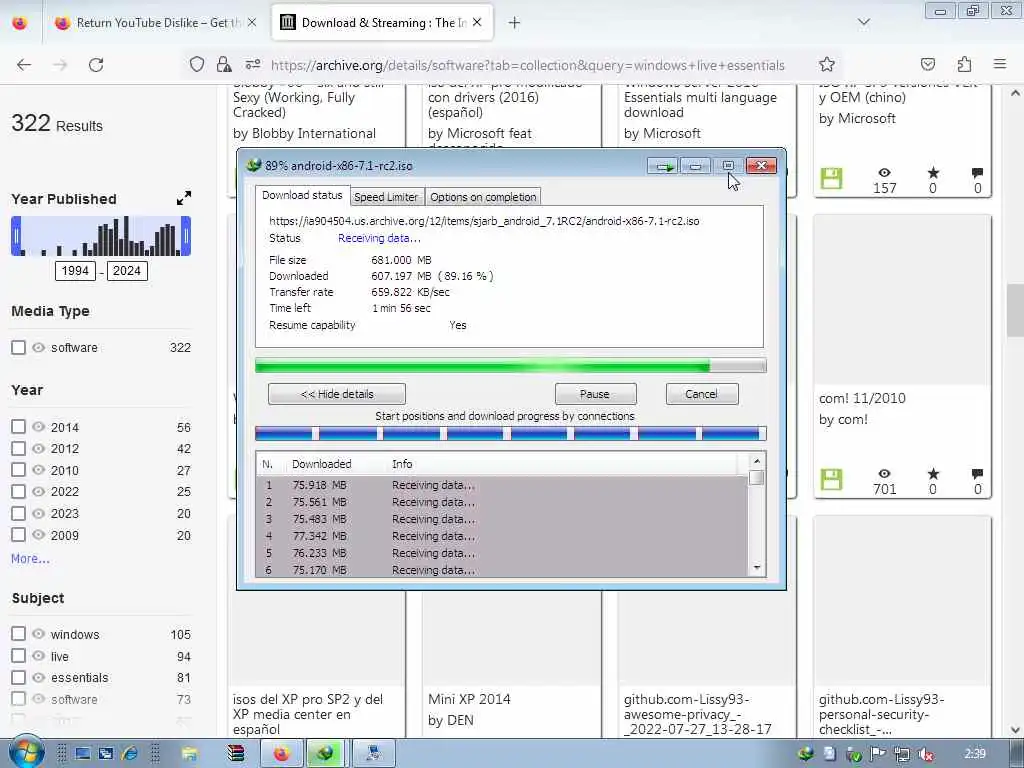1024x768 pixels.
Task: Click the IDM tray-minimize green arrow button
Action: coord(664,167)
